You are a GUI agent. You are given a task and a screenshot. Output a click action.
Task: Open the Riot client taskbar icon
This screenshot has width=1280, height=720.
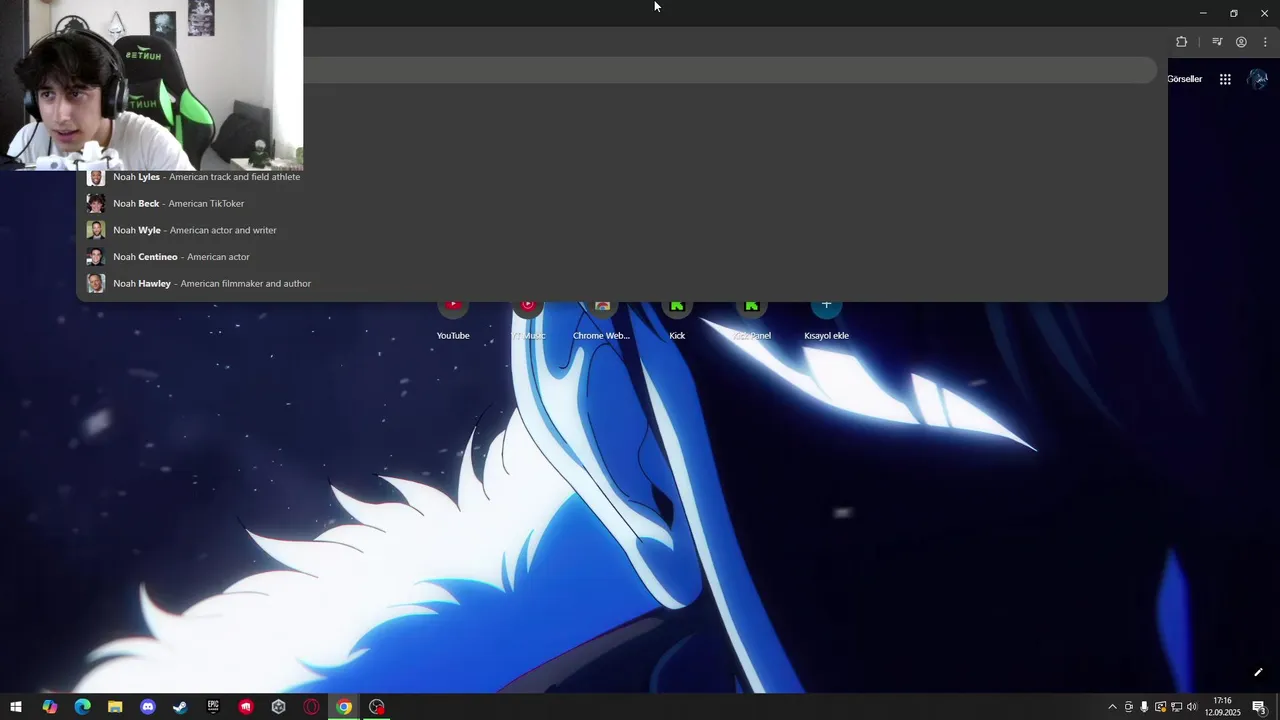[246, 707]
